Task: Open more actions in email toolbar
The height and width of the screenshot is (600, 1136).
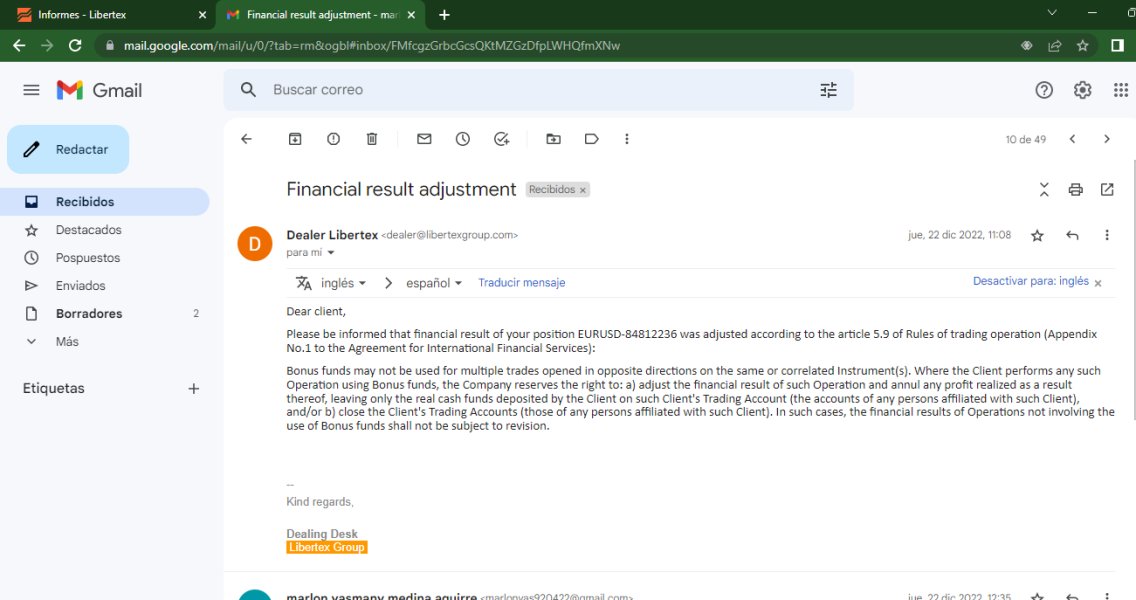Action: tap(627, 139)
